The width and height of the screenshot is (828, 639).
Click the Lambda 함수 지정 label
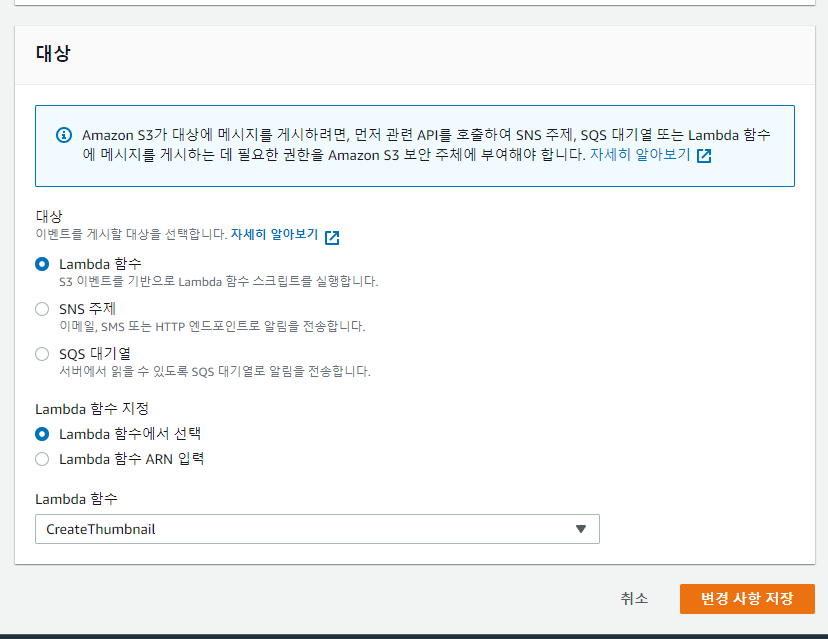pyautogui.click(x=92, y=409)
